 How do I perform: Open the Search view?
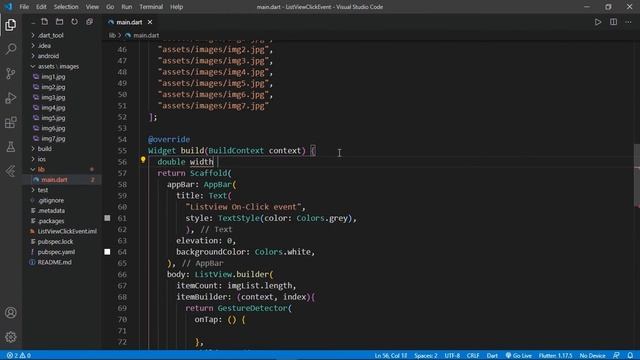point(11,49)
